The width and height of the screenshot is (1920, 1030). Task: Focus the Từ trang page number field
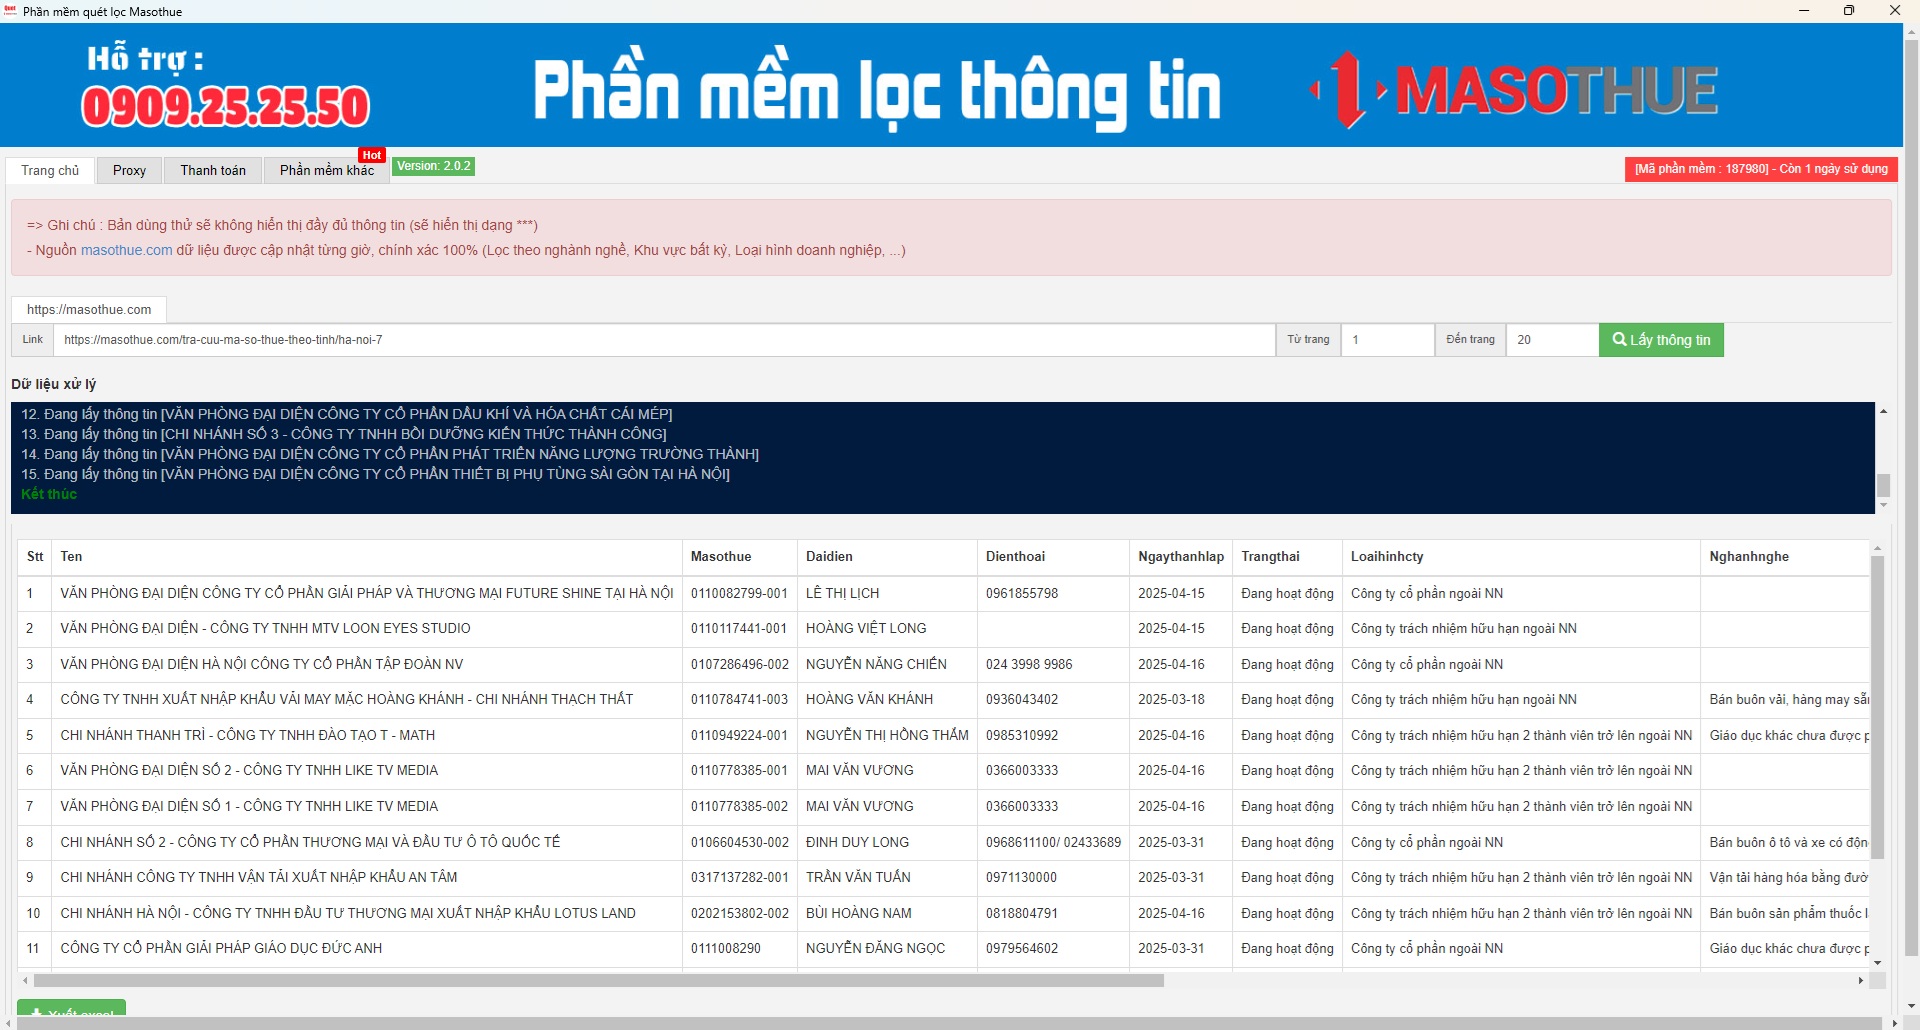coord(1387,340)
